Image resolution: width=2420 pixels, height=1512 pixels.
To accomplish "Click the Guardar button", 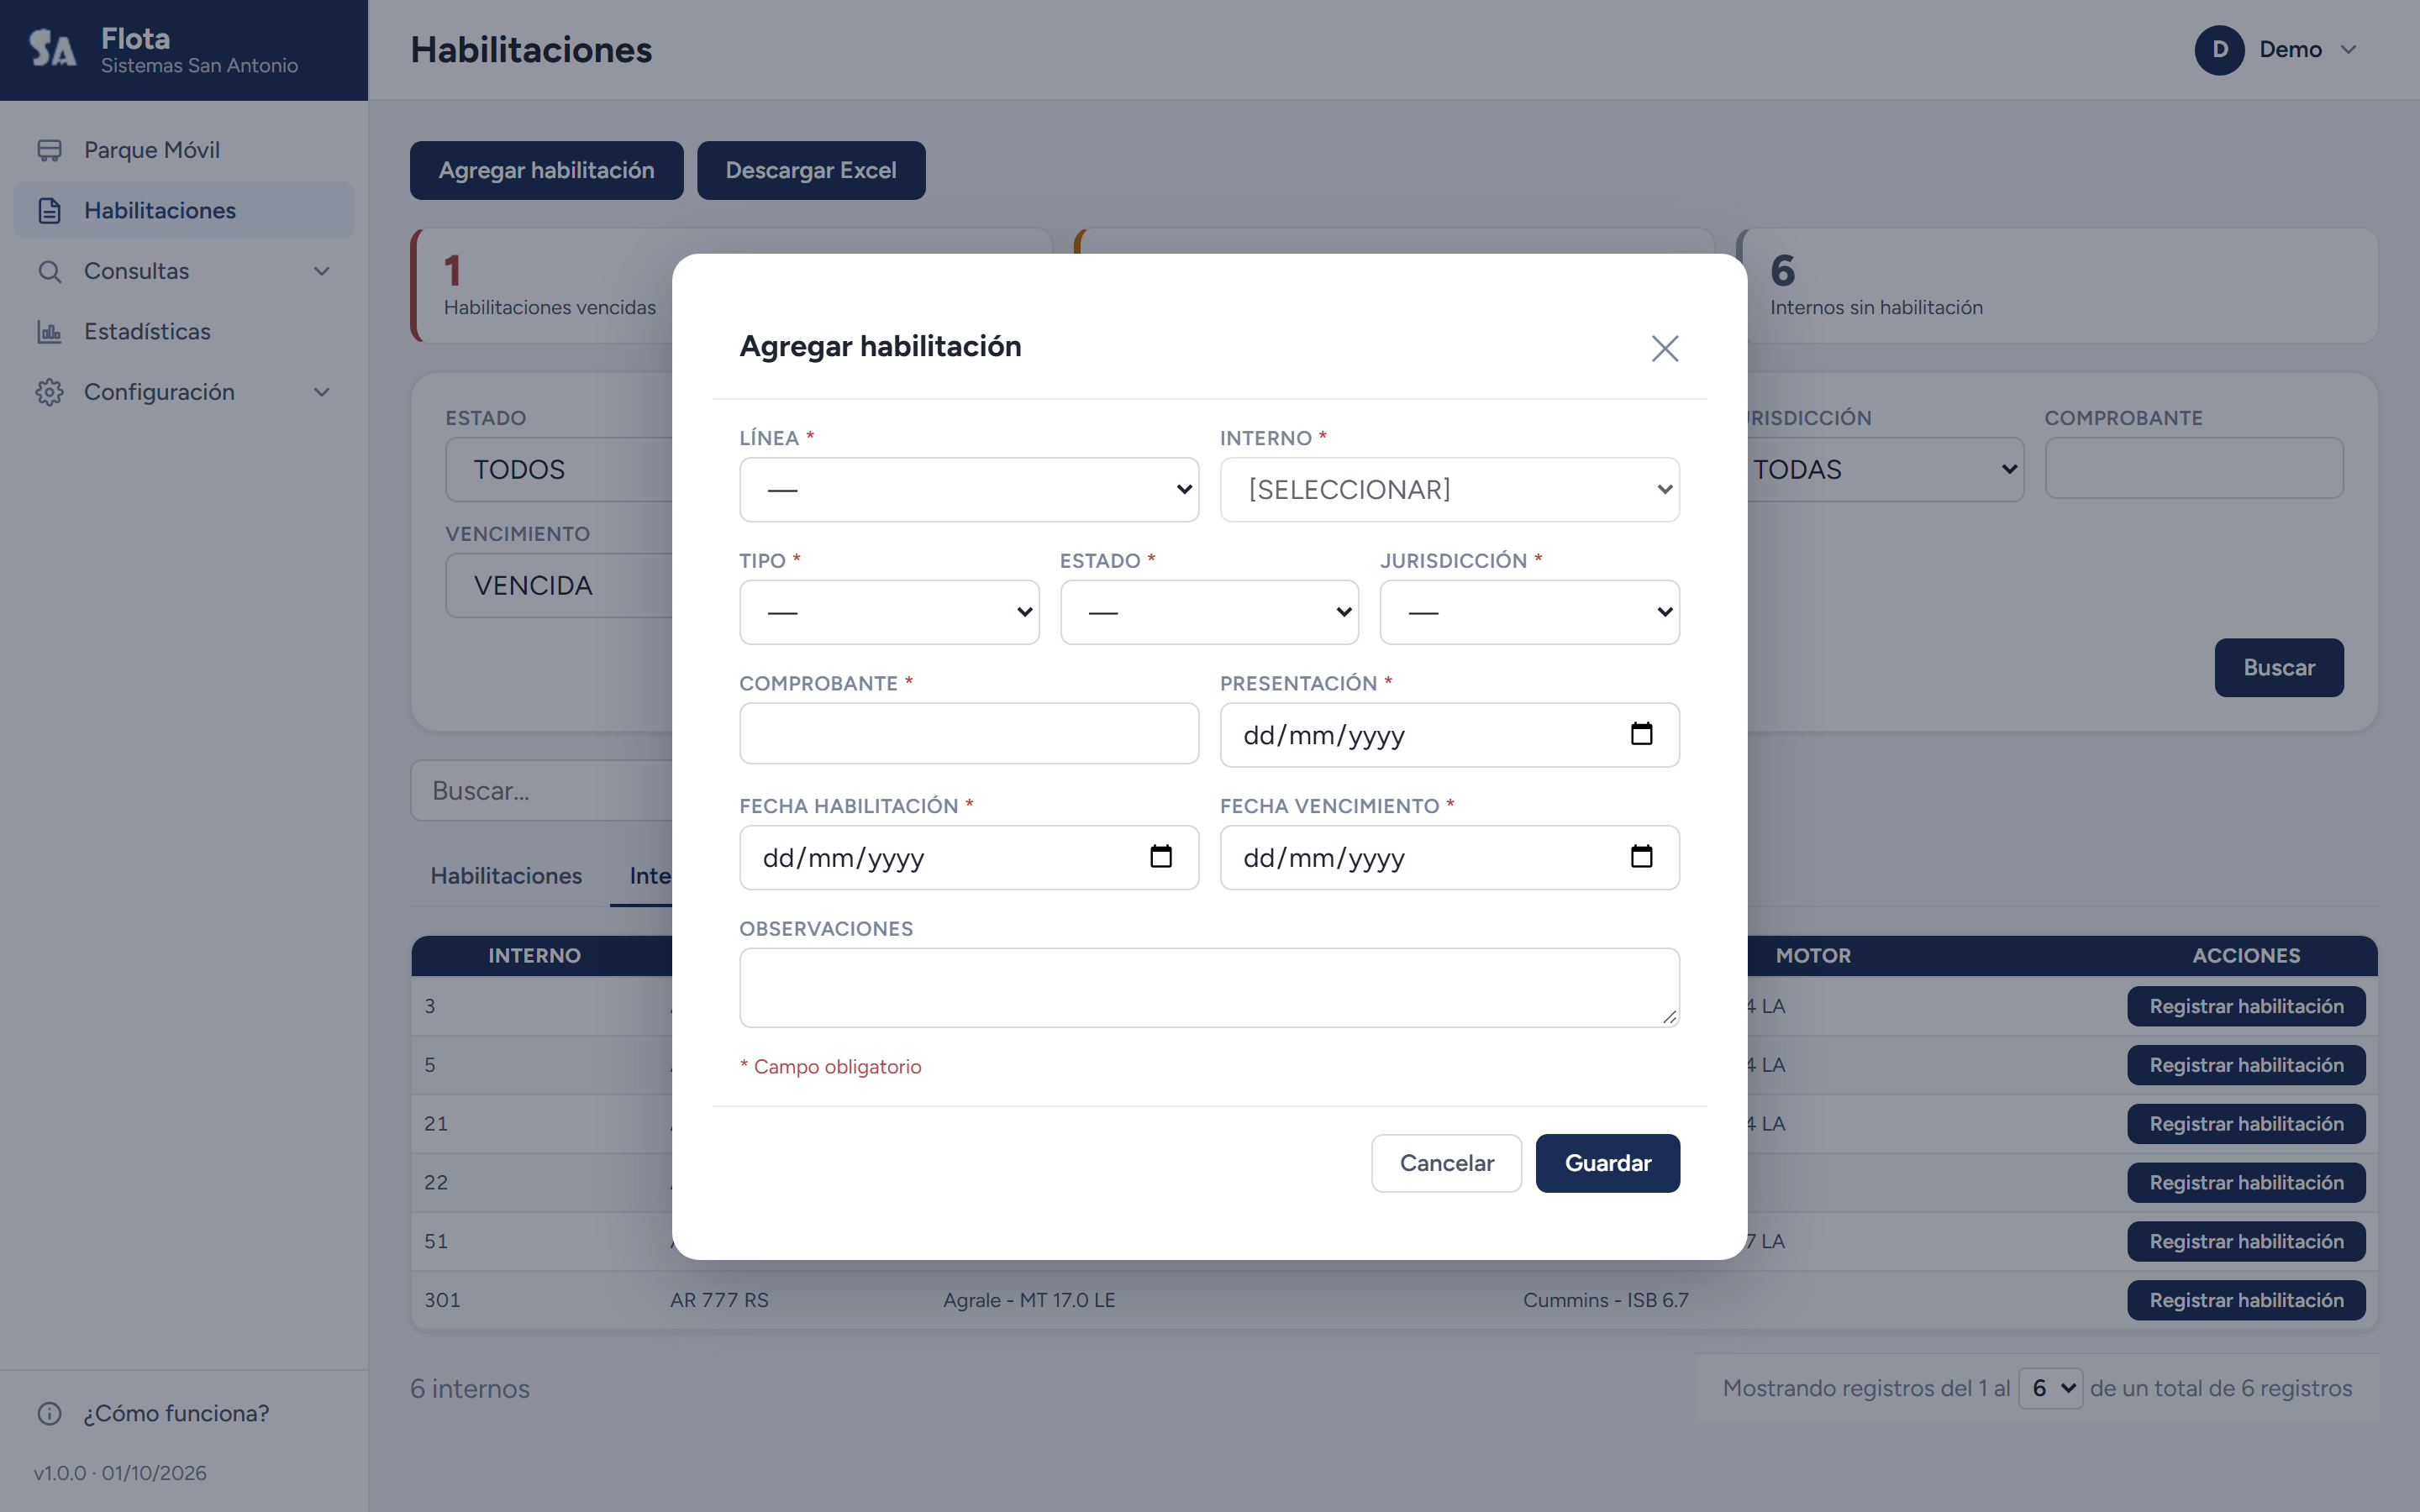I will [1607, 1163].
